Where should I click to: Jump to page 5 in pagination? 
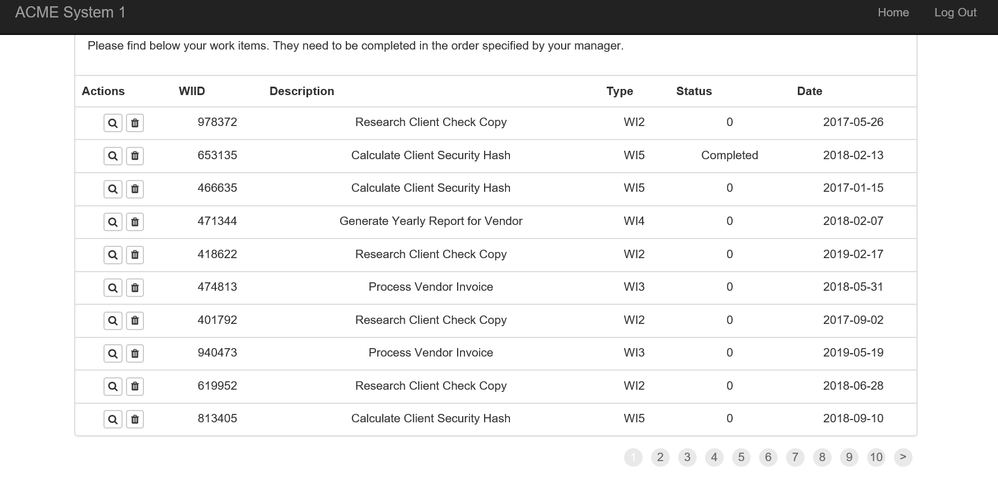[741, 457]
